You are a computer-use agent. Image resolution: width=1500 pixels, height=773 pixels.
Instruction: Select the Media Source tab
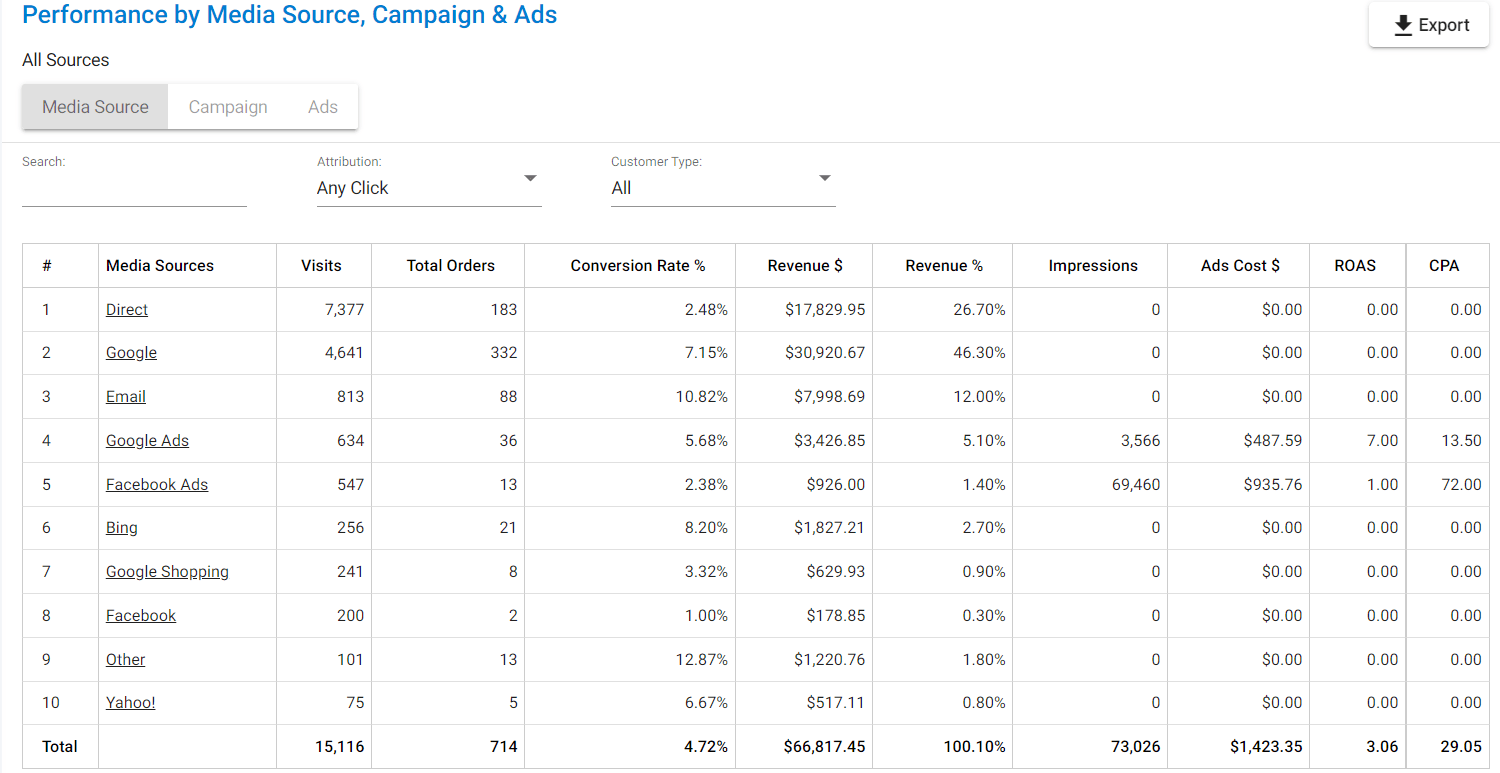coord(95,107)
